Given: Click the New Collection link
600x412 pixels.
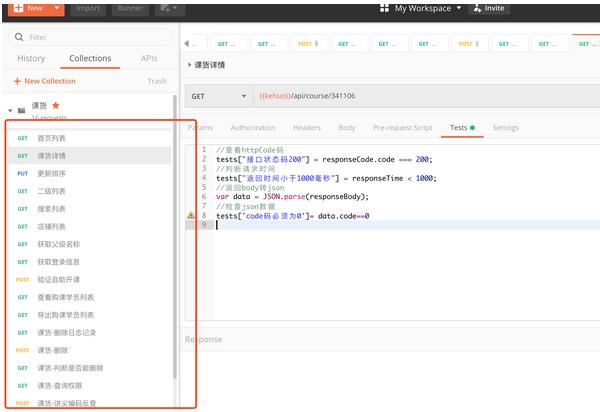Looking at the screenshot, I should (44, 81).
